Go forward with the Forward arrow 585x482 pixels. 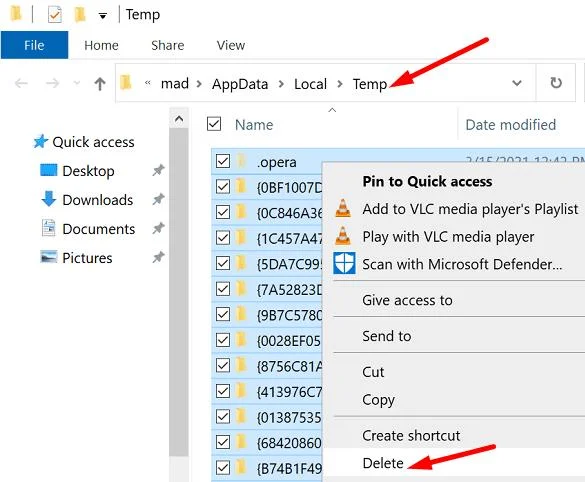52,83
